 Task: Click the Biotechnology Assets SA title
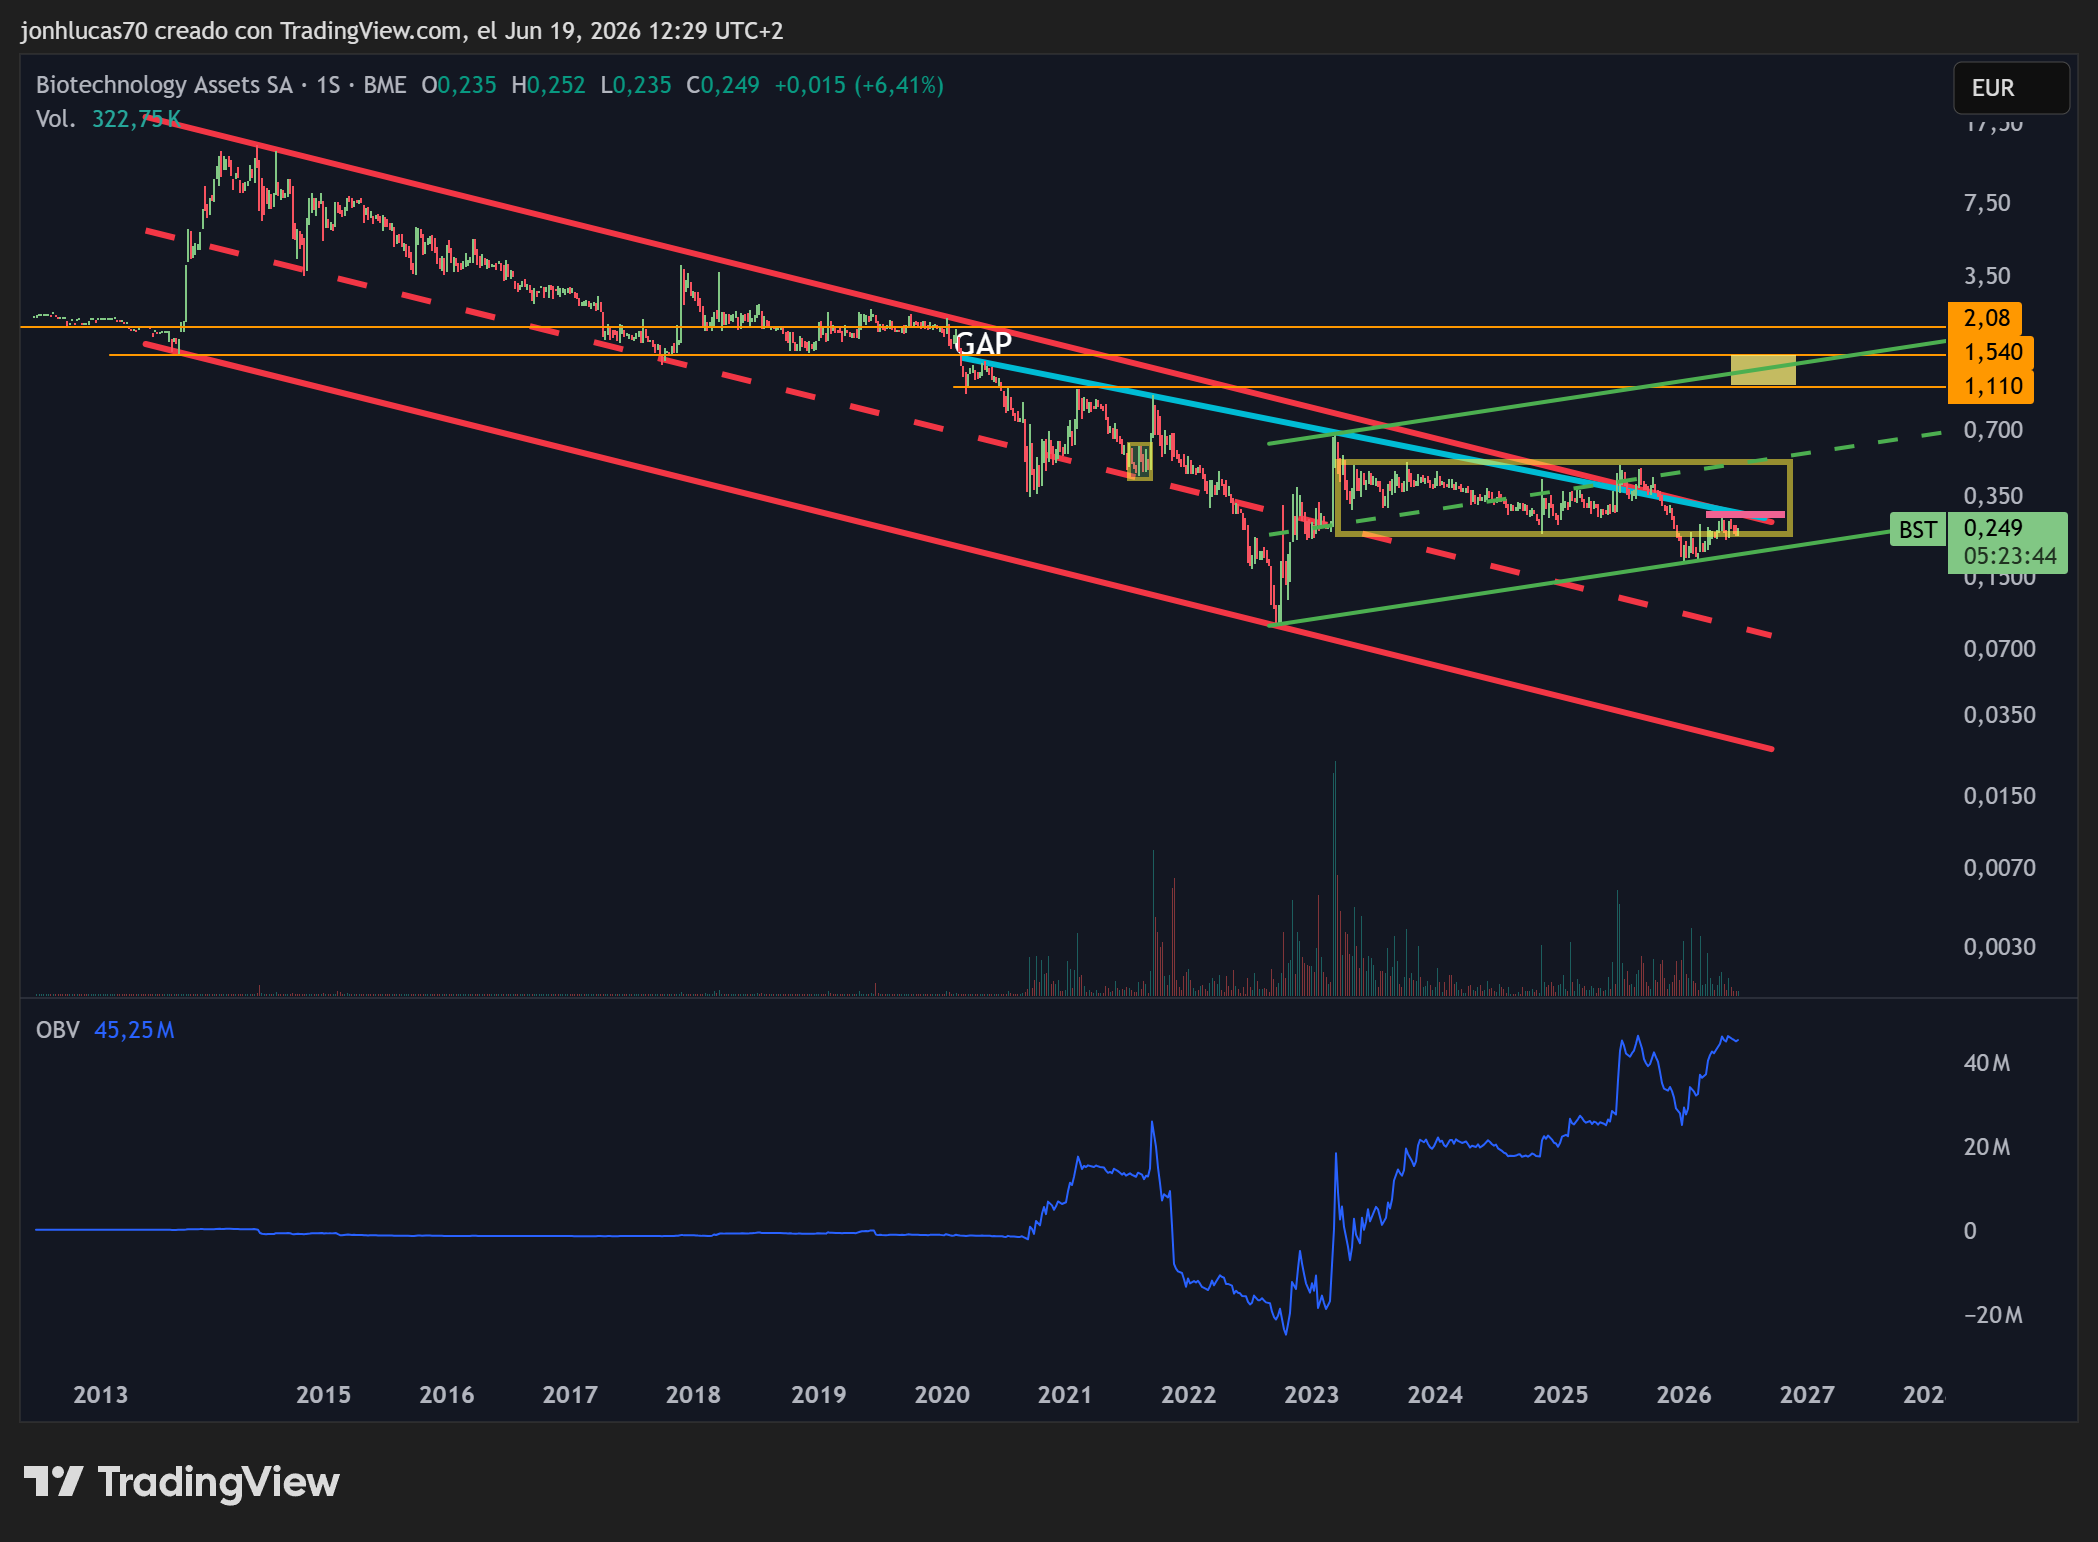(x=164, y=85)
